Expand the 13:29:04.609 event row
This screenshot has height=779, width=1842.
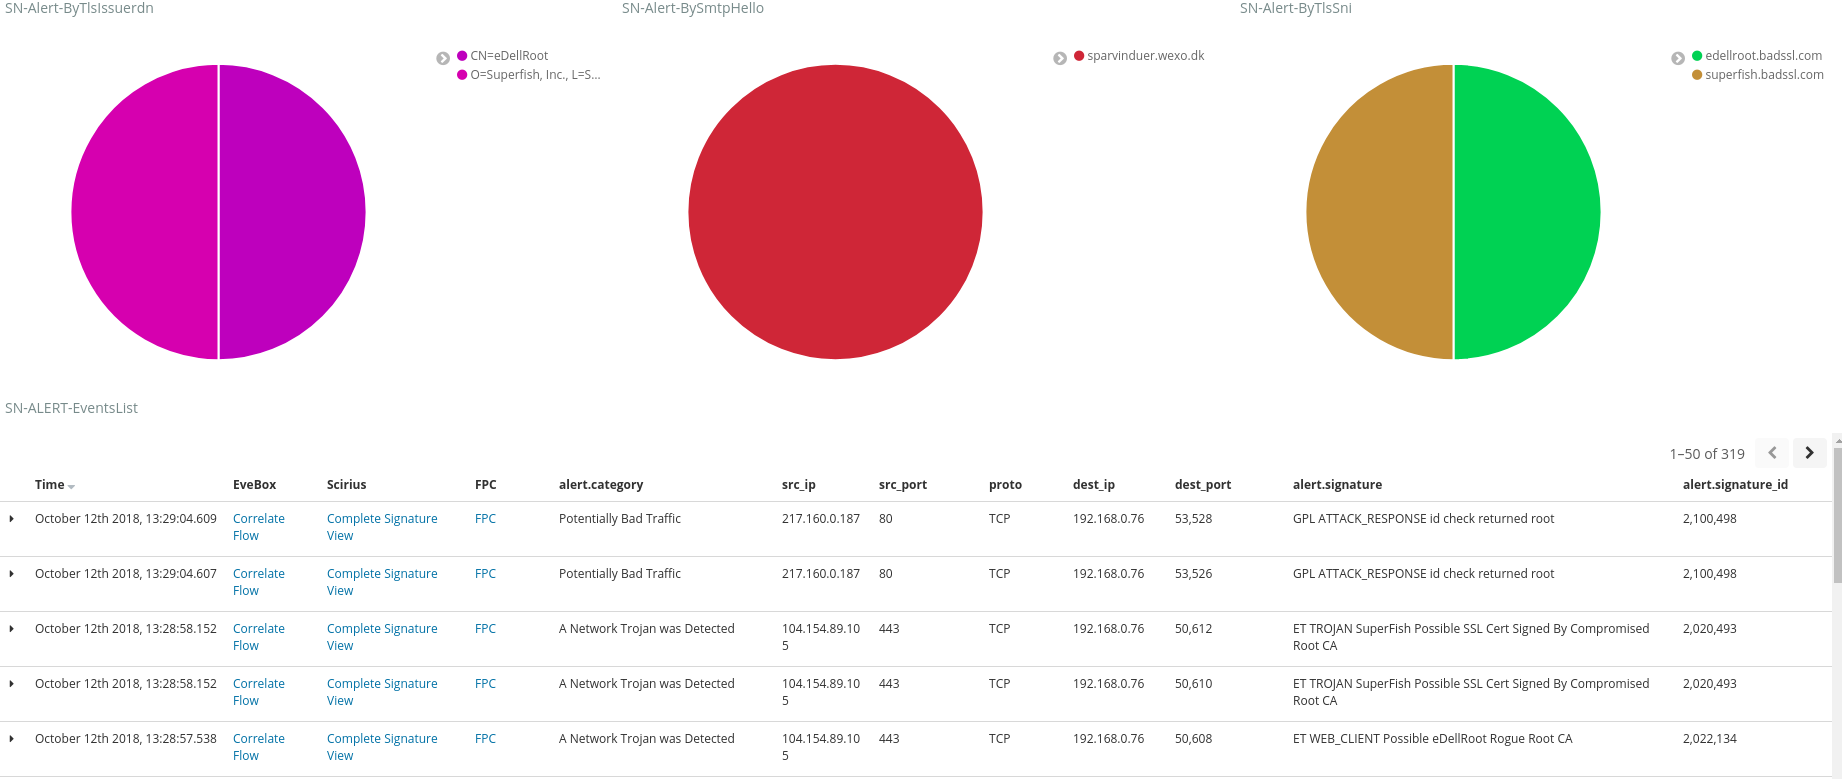click(x=11, y=519)
